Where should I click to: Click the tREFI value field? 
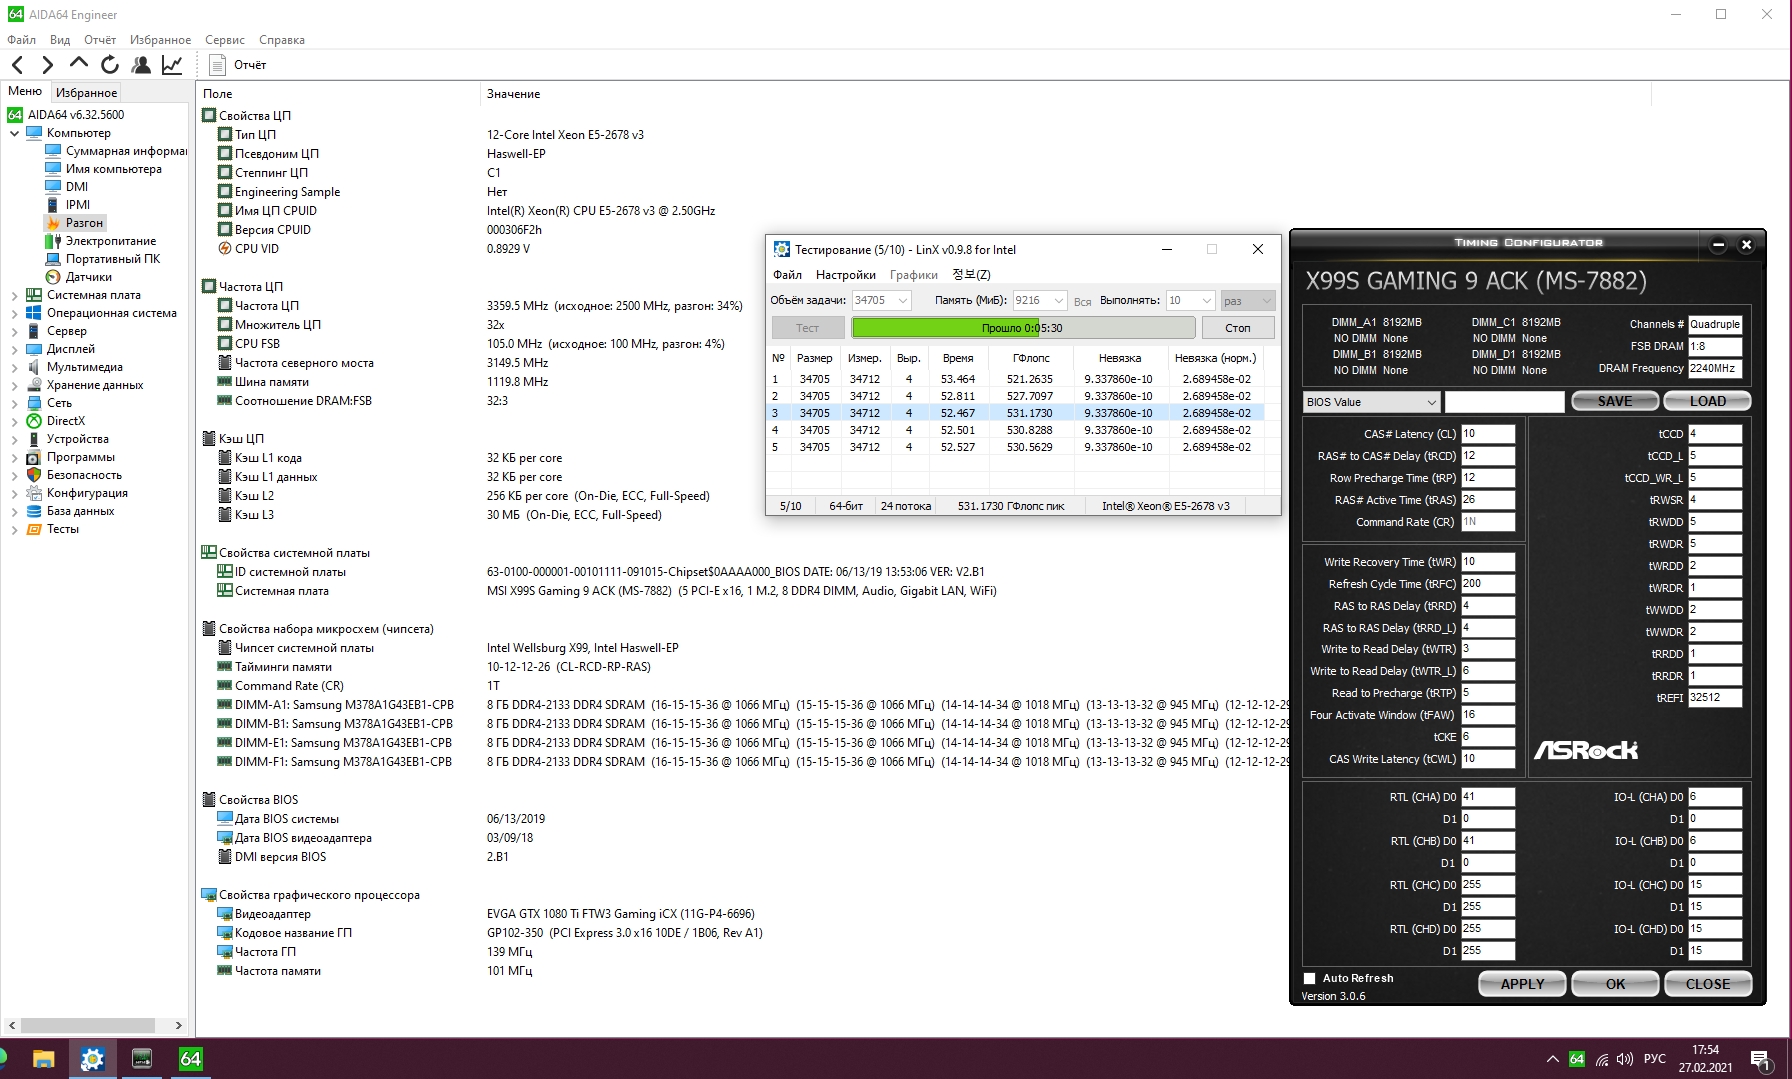click(1714, 698)
